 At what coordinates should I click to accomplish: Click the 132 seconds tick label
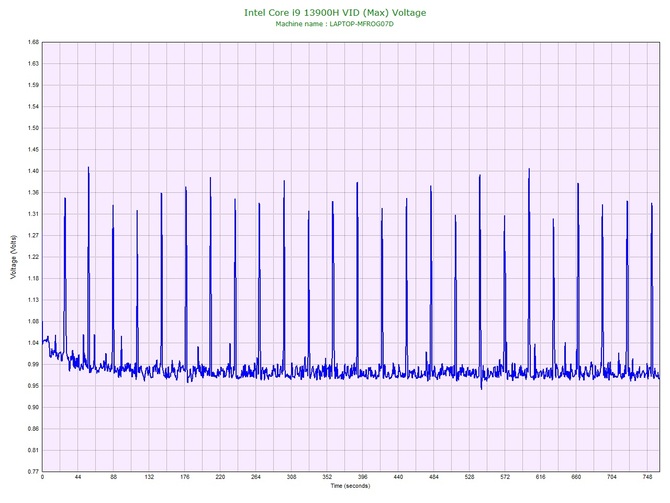click(149, 478)
